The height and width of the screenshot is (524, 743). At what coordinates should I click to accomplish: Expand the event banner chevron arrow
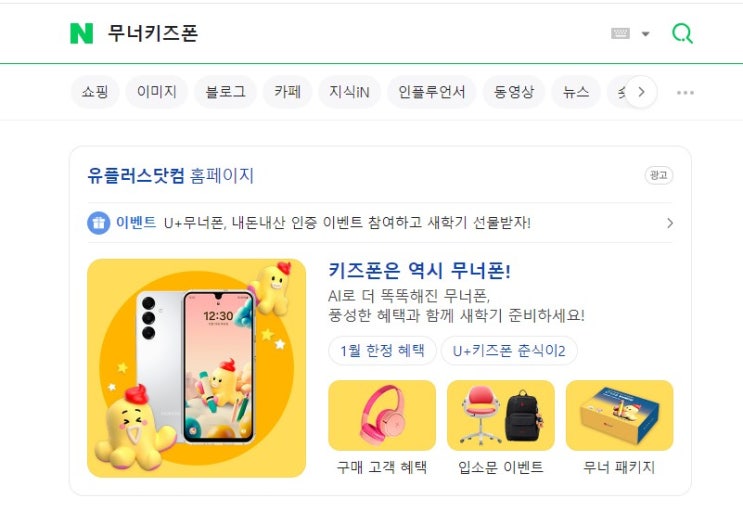click(670, 223)
